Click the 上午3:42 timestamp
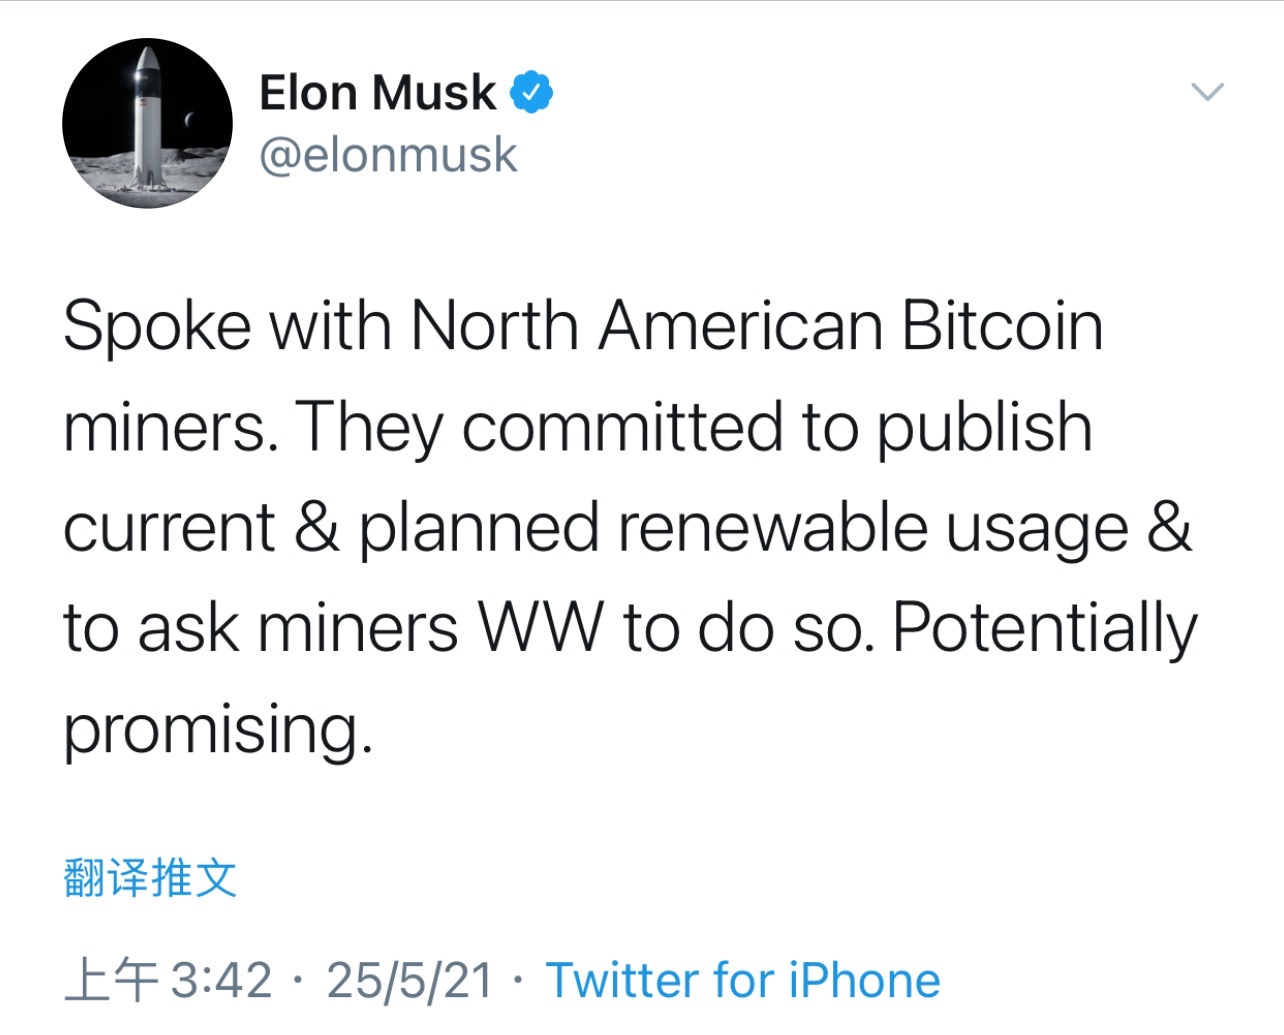The image size is (1284, 1035). pos(168,980)
